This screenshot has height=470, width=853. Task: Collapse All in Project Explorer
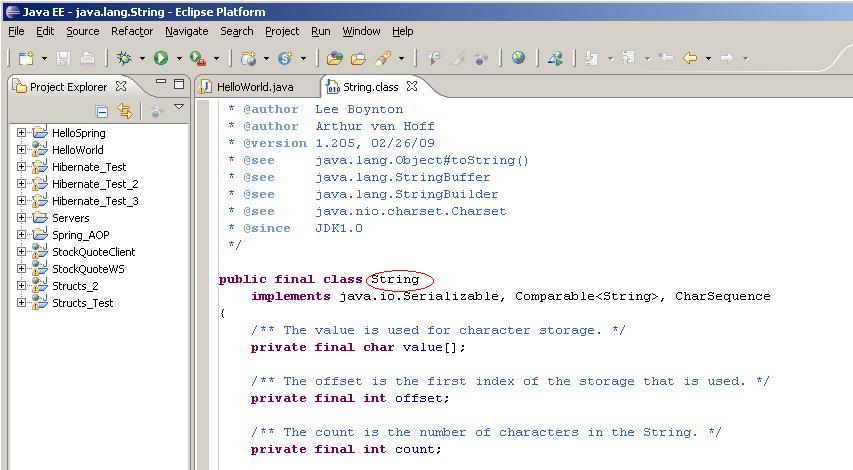(102, 112)
